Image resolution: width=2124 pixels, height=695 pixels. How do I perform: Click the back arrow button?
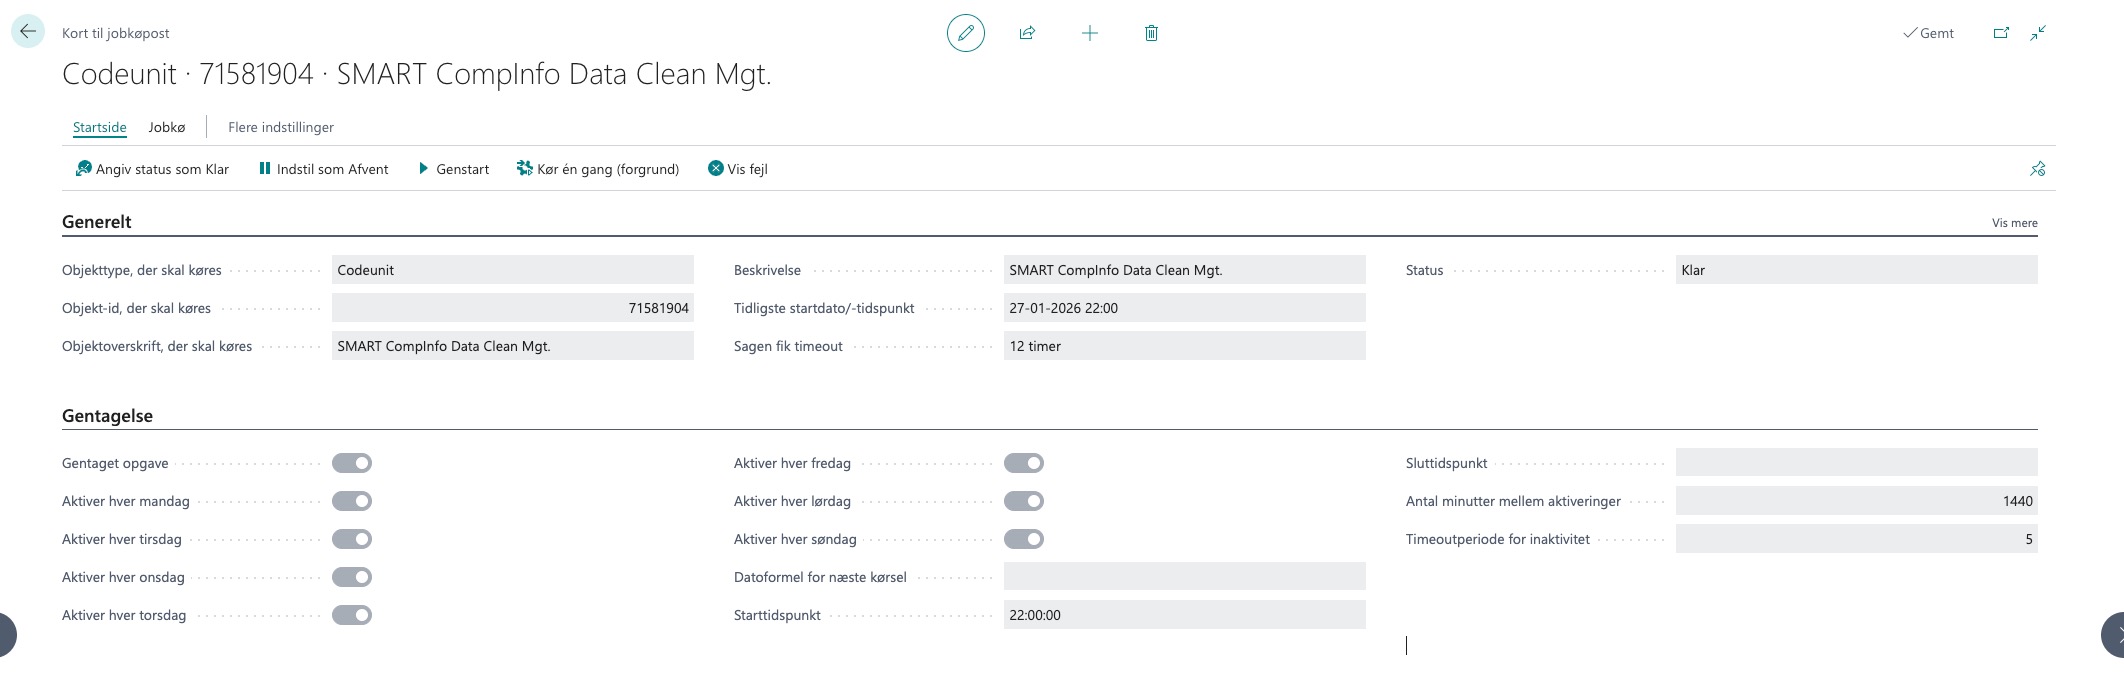click(x=28, y=32)
